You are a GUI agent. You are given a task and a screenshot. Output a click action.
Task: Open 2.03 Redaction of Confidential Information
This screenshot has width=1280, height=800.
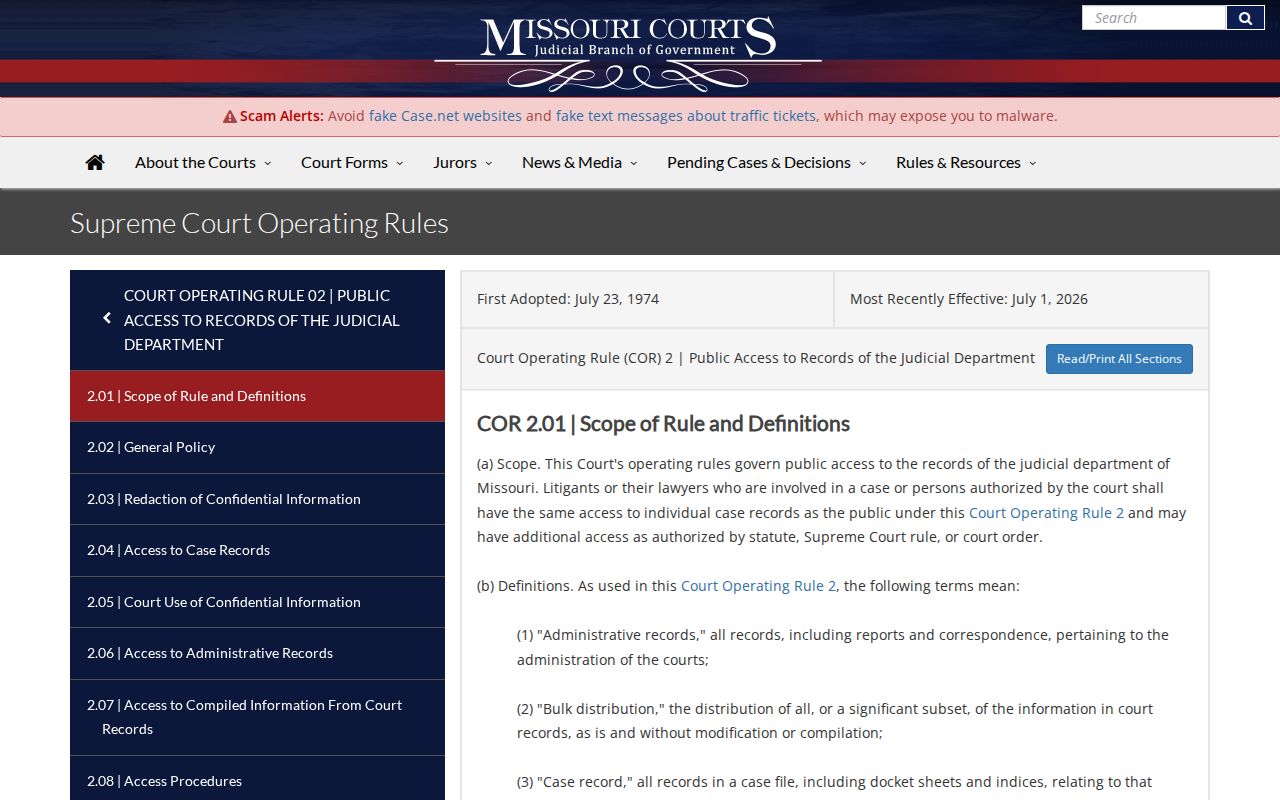click(x=257, y=499)
